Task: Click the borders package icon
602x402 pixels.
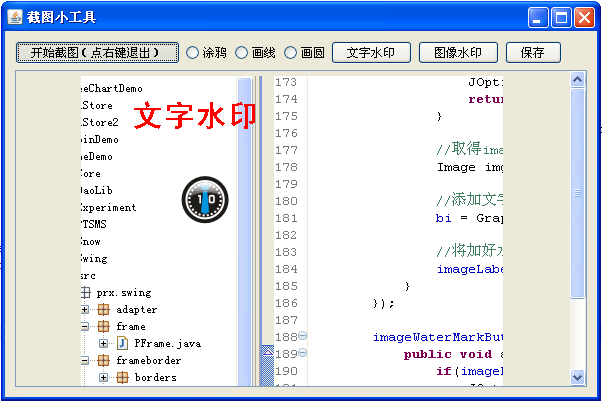Action: 122,377
